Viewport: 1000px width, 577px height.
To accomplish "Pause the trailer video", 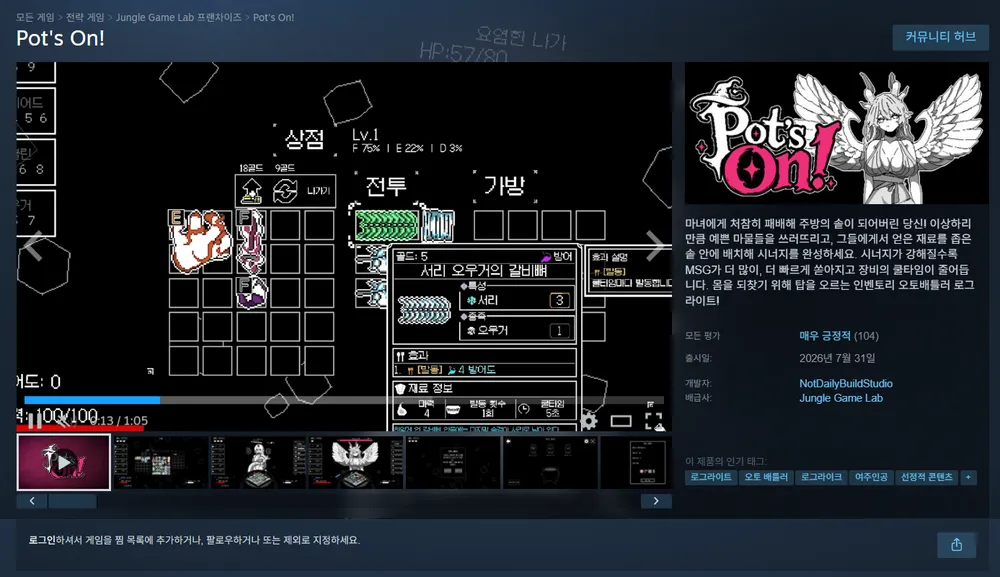I will [35, 420].
